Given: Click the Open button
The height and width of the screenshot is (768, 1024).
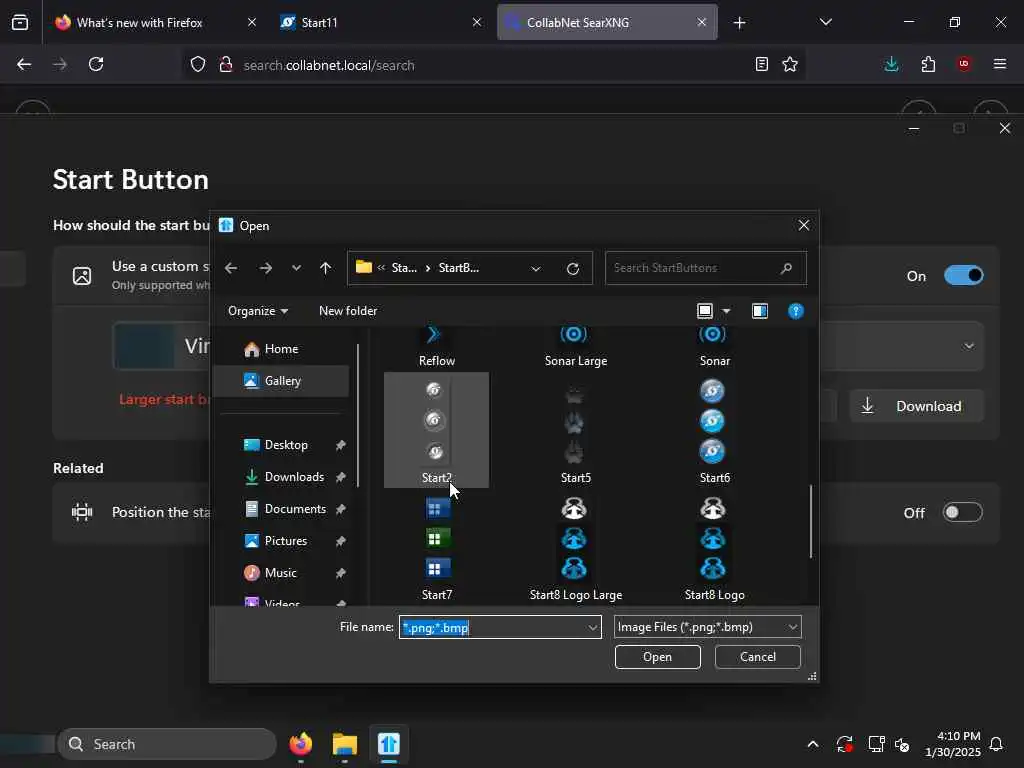Looking at the screenshot, I should [x=657, y=656].
